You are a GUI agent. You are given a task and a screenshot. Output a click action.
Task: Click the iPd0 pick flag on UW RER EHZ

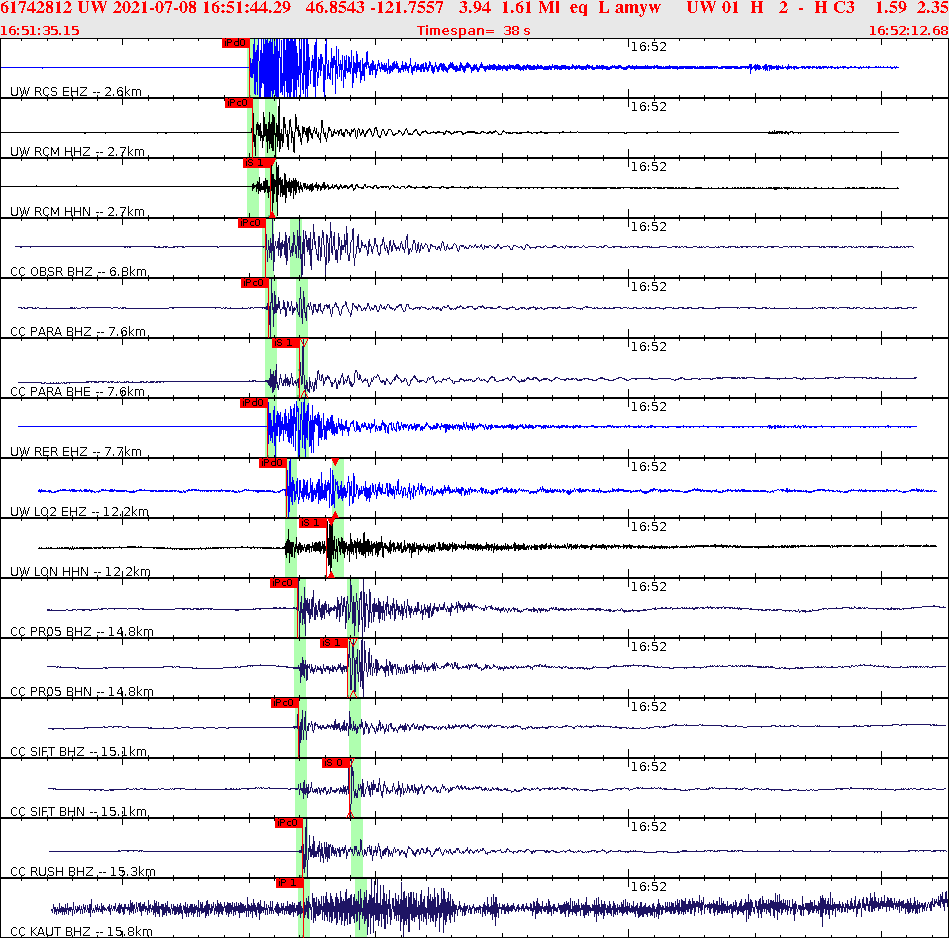[x=252, y=402]
